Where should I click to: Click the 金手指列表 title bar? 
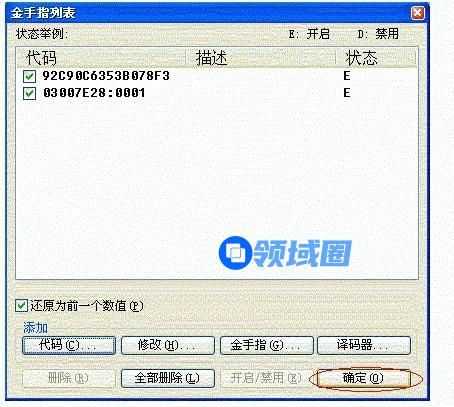click(207, 13)
